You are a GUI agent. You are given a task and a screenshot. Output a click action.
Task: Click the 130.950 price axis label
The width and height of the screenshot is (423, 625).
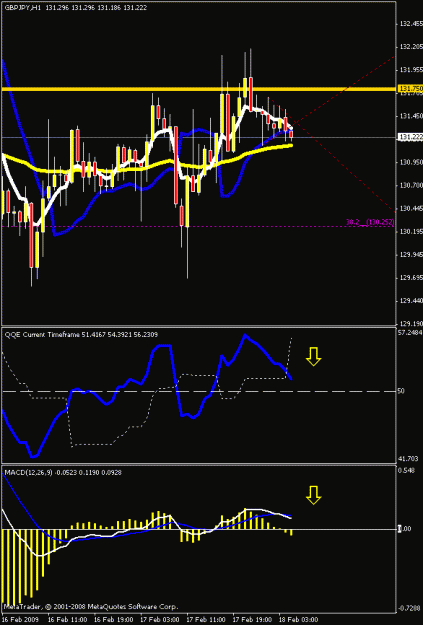[411, 162]
